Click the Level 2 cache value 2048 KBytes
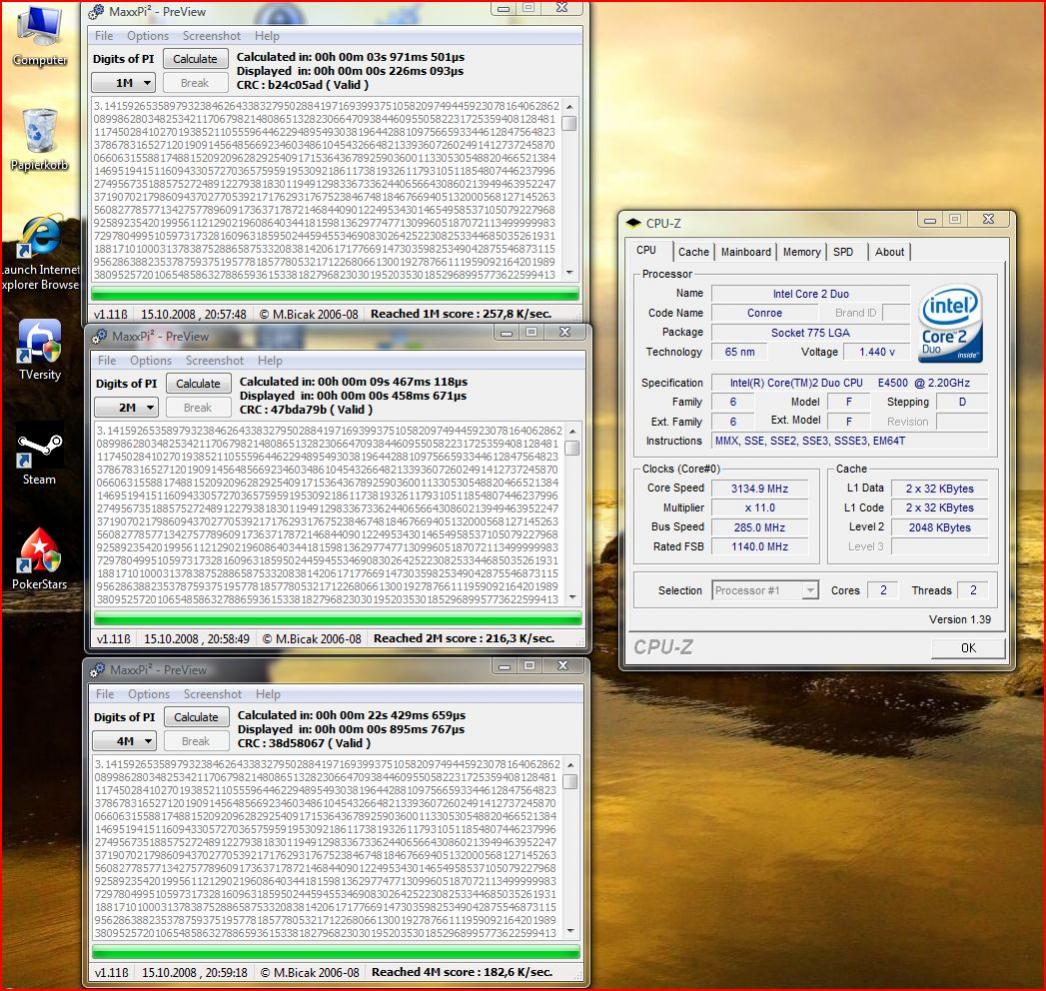Screen dimensions: 1046x991 939,527
